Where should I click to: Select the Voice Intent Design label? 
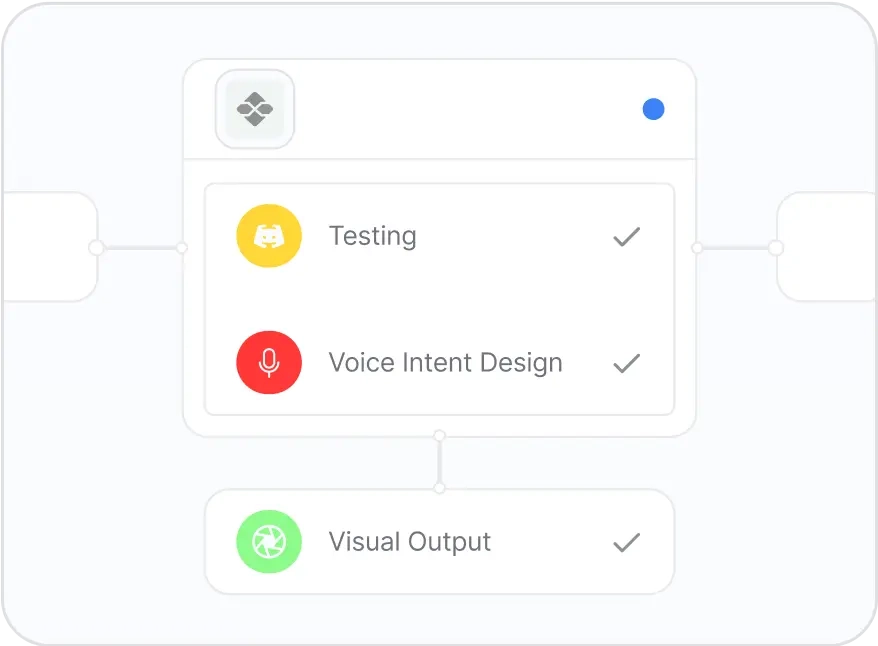[x=445, y=363]
